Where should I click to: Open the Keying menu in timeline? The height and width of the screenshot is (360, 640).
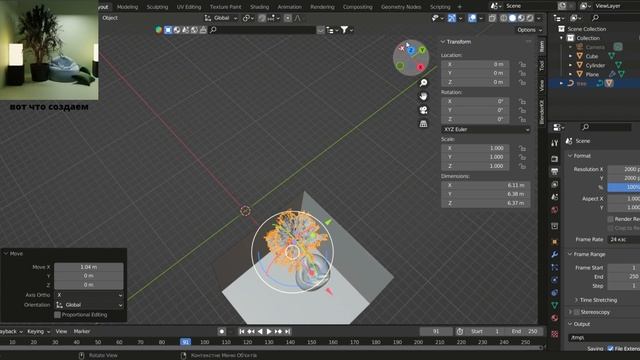[38, 331]
